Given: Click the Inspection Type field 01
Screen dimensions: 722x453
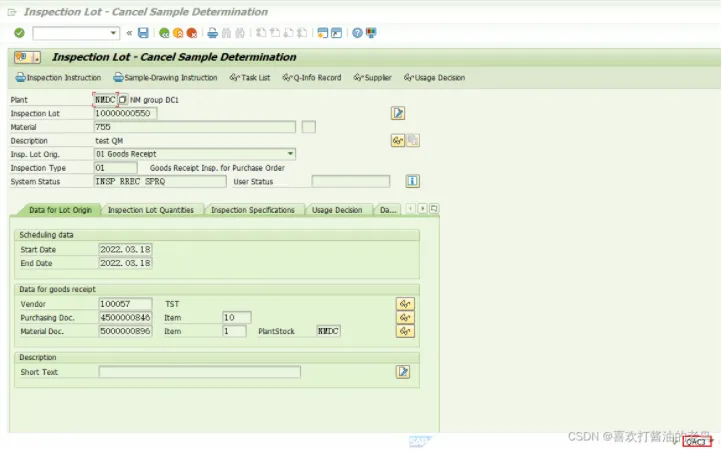Looking at the screenshot, I should pos(116,168).
